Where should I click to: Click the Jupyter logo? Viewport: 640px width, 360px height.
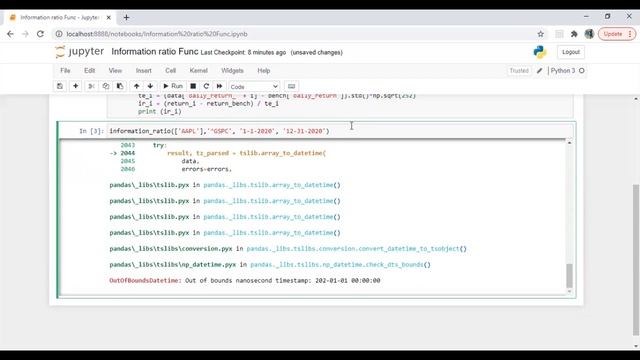pos(80,52)
